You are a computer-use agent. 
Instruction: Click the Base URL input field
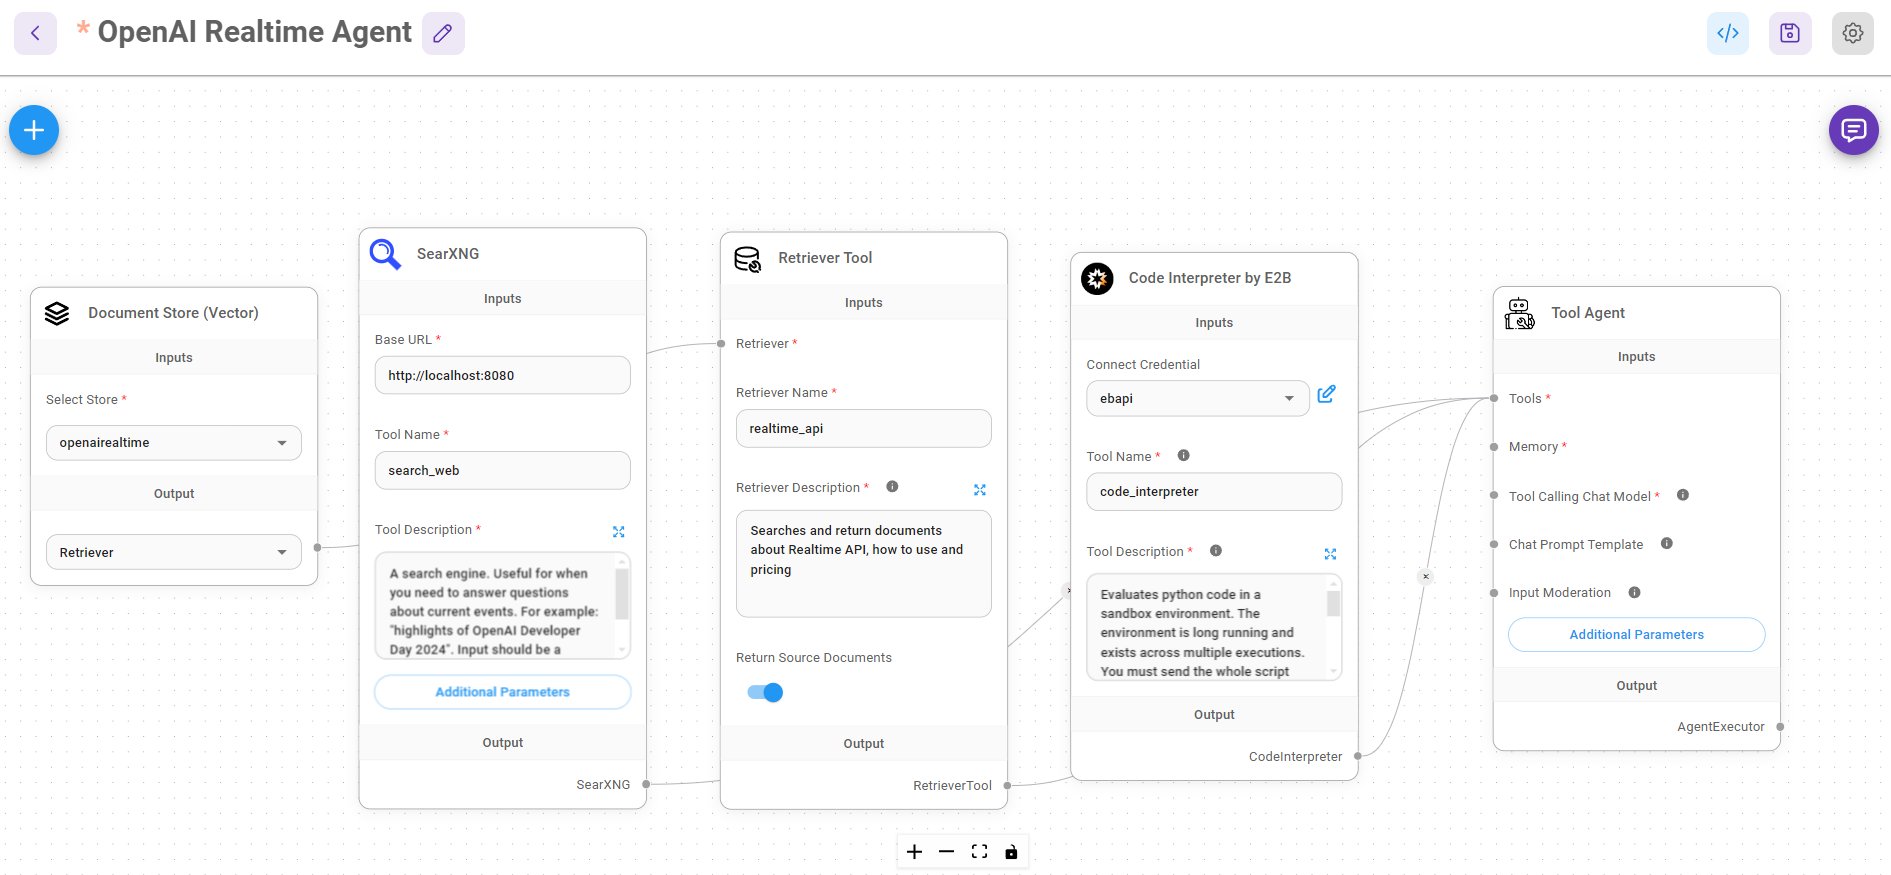pos(503,375)
